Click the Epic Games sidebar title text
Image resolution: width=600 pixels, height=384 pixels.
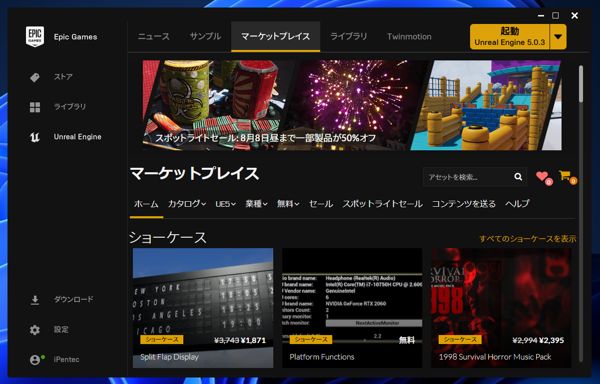(x=75, y=37)
